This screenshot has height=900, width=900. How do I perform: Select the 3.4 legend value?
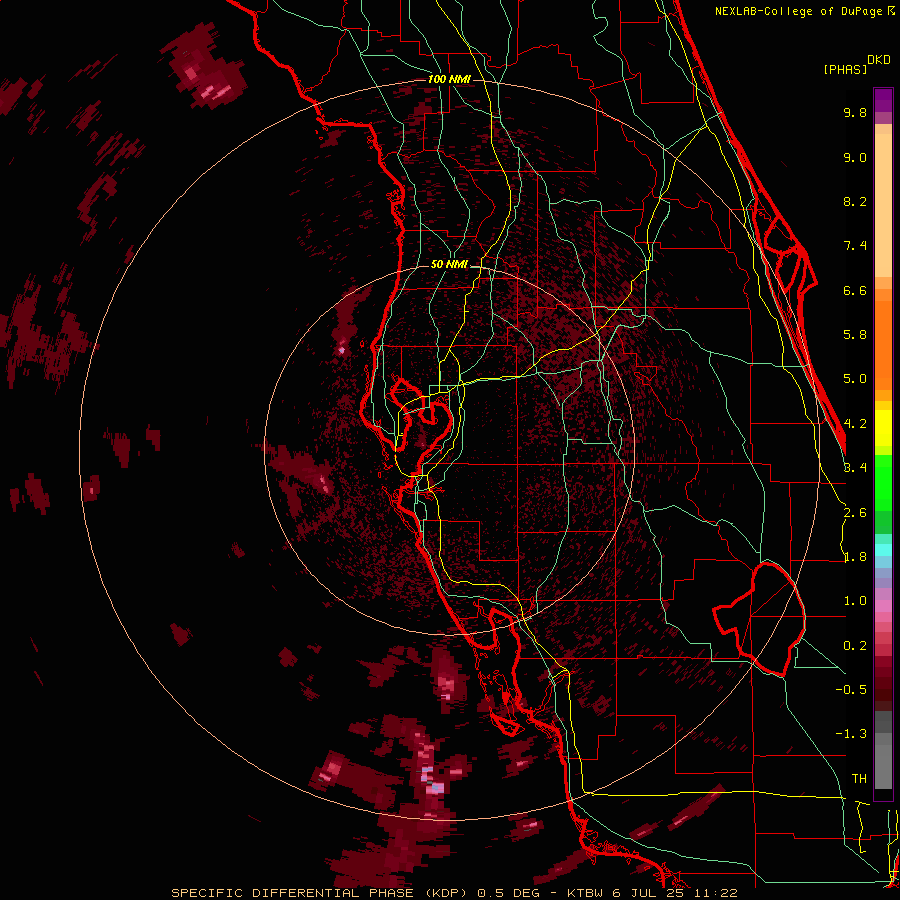coord(855,468)
